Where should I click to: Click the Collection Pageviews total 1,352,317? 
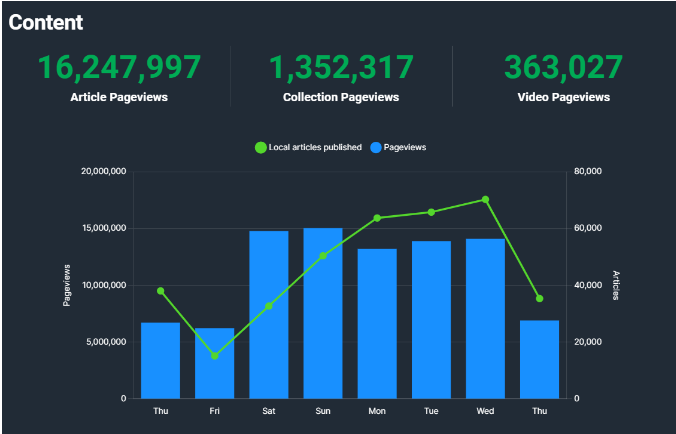click(341, 67)
